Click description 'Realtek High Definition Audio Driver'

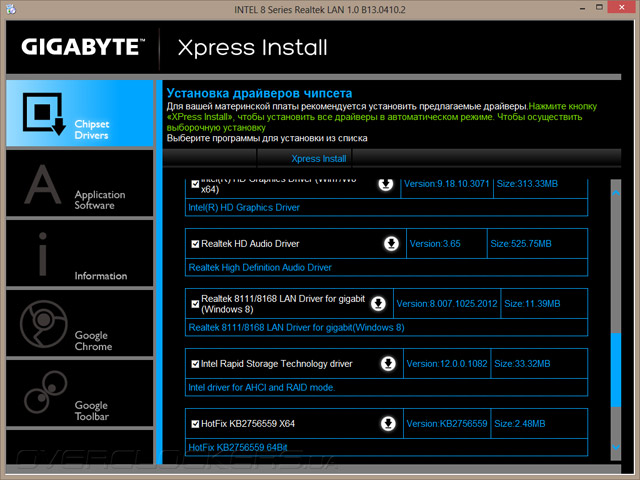(260, 267)
